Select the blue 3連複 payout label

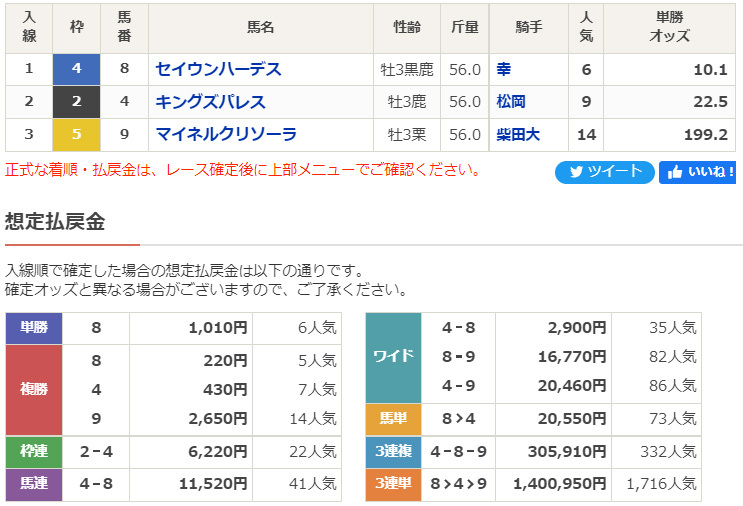[393, 452]
